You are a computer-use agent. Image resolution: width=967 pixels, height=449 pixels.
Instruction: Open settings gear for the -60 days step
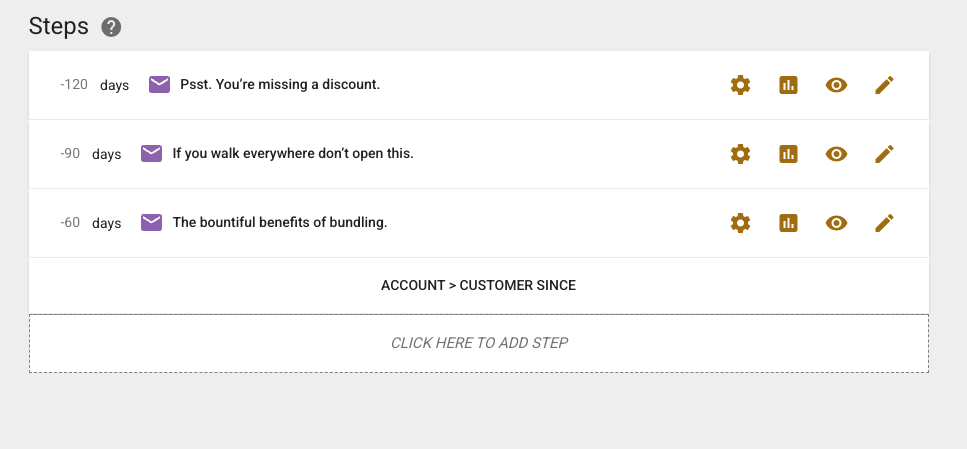740,223
